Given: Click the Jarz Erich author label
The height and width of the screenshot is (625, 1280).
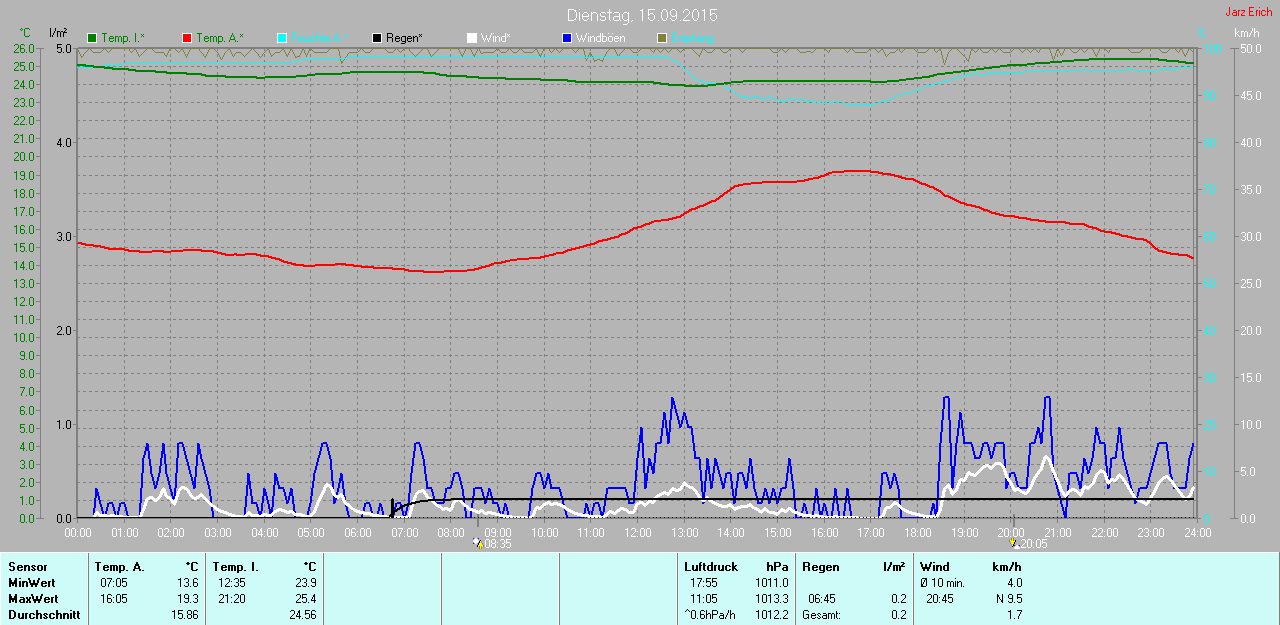Looking at the screenshot, I should pos(1248,12).
